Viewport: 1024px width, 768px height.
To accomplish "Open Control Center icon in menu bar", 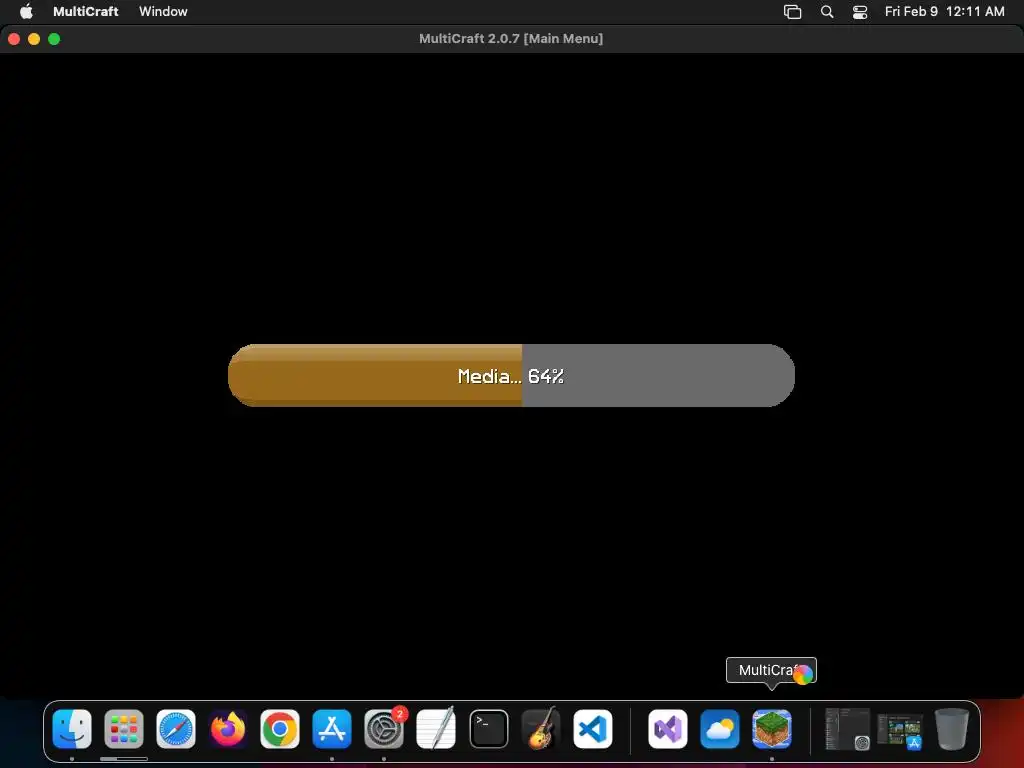I will [860, 12].
